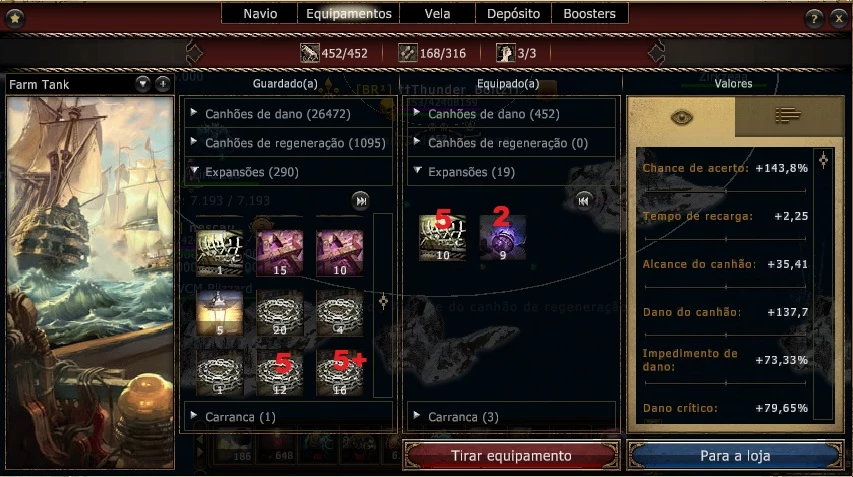Select the lantern expansion item with count 5
The image size is (853, 477).
[220, 313]
